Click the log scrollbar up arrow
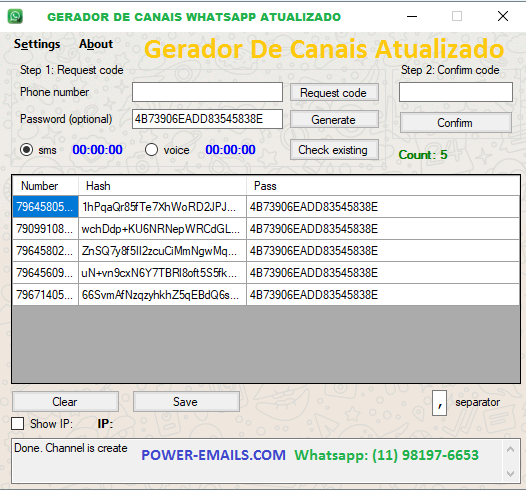 511,449
